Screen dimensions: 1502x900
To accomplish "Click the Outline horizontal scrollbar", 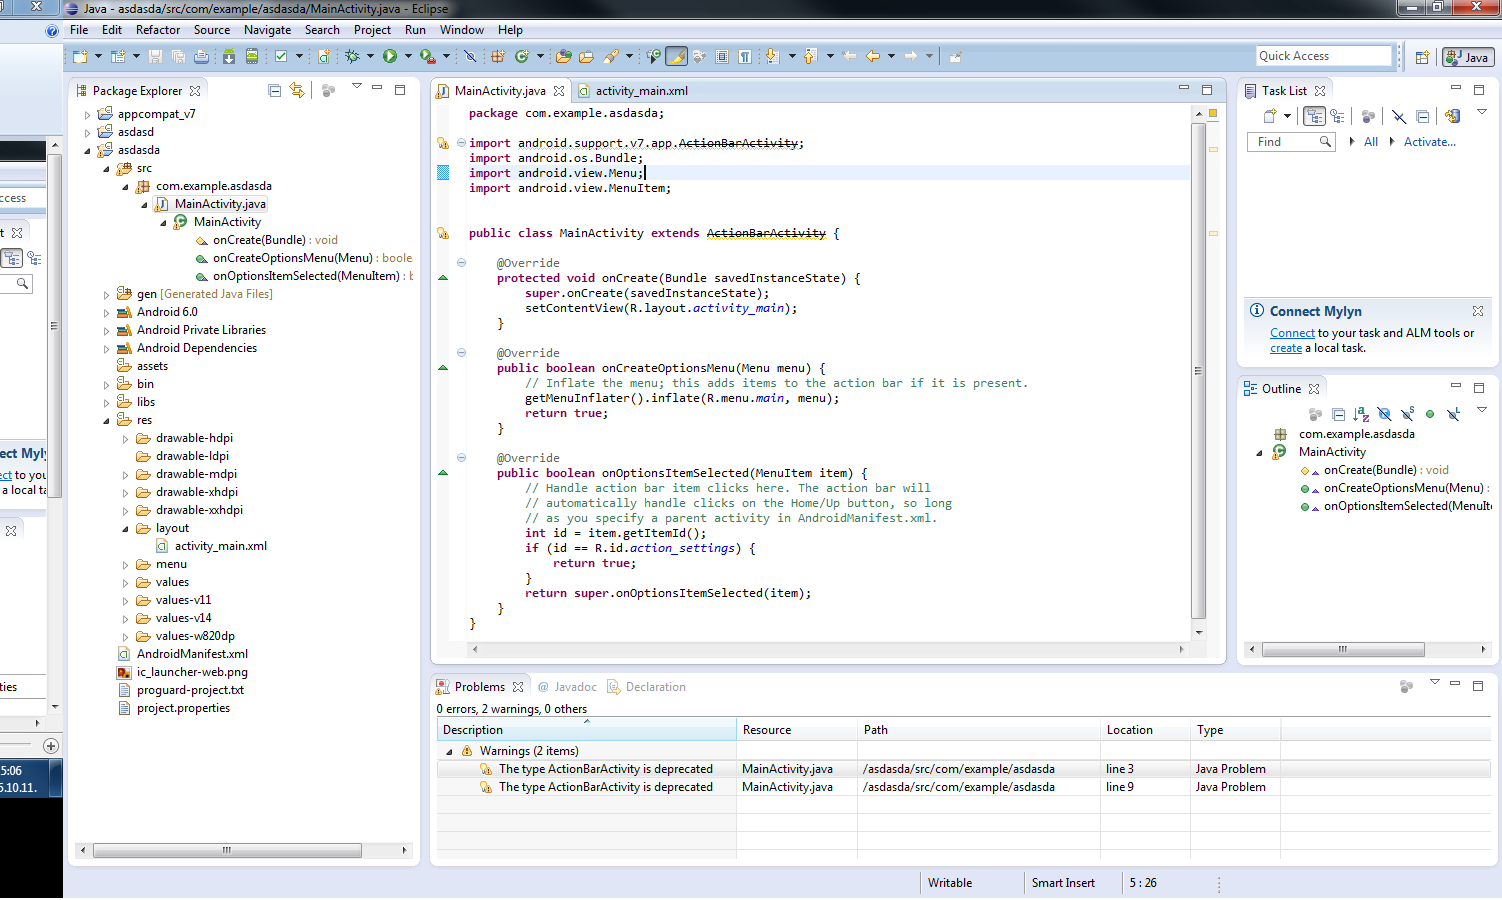I will pos(1343,649).
